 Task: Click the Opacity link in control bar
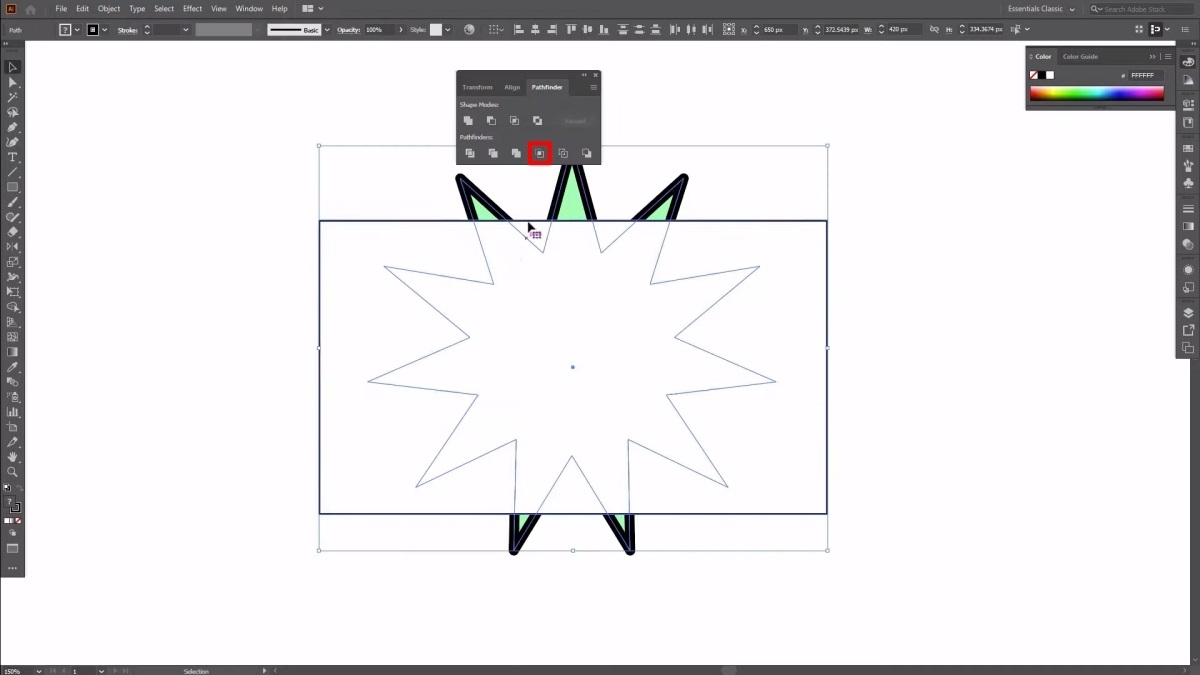[348, 30]
